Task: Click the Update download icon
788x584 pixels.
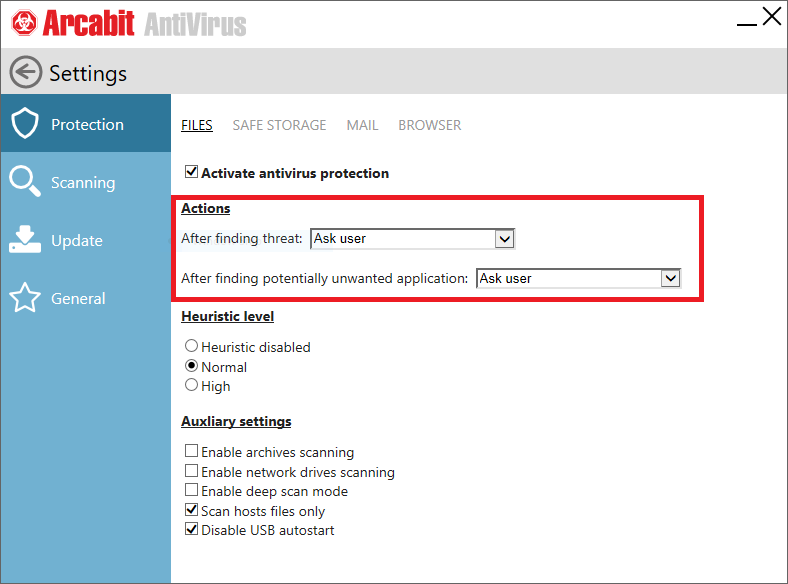Action: (25, 239)
